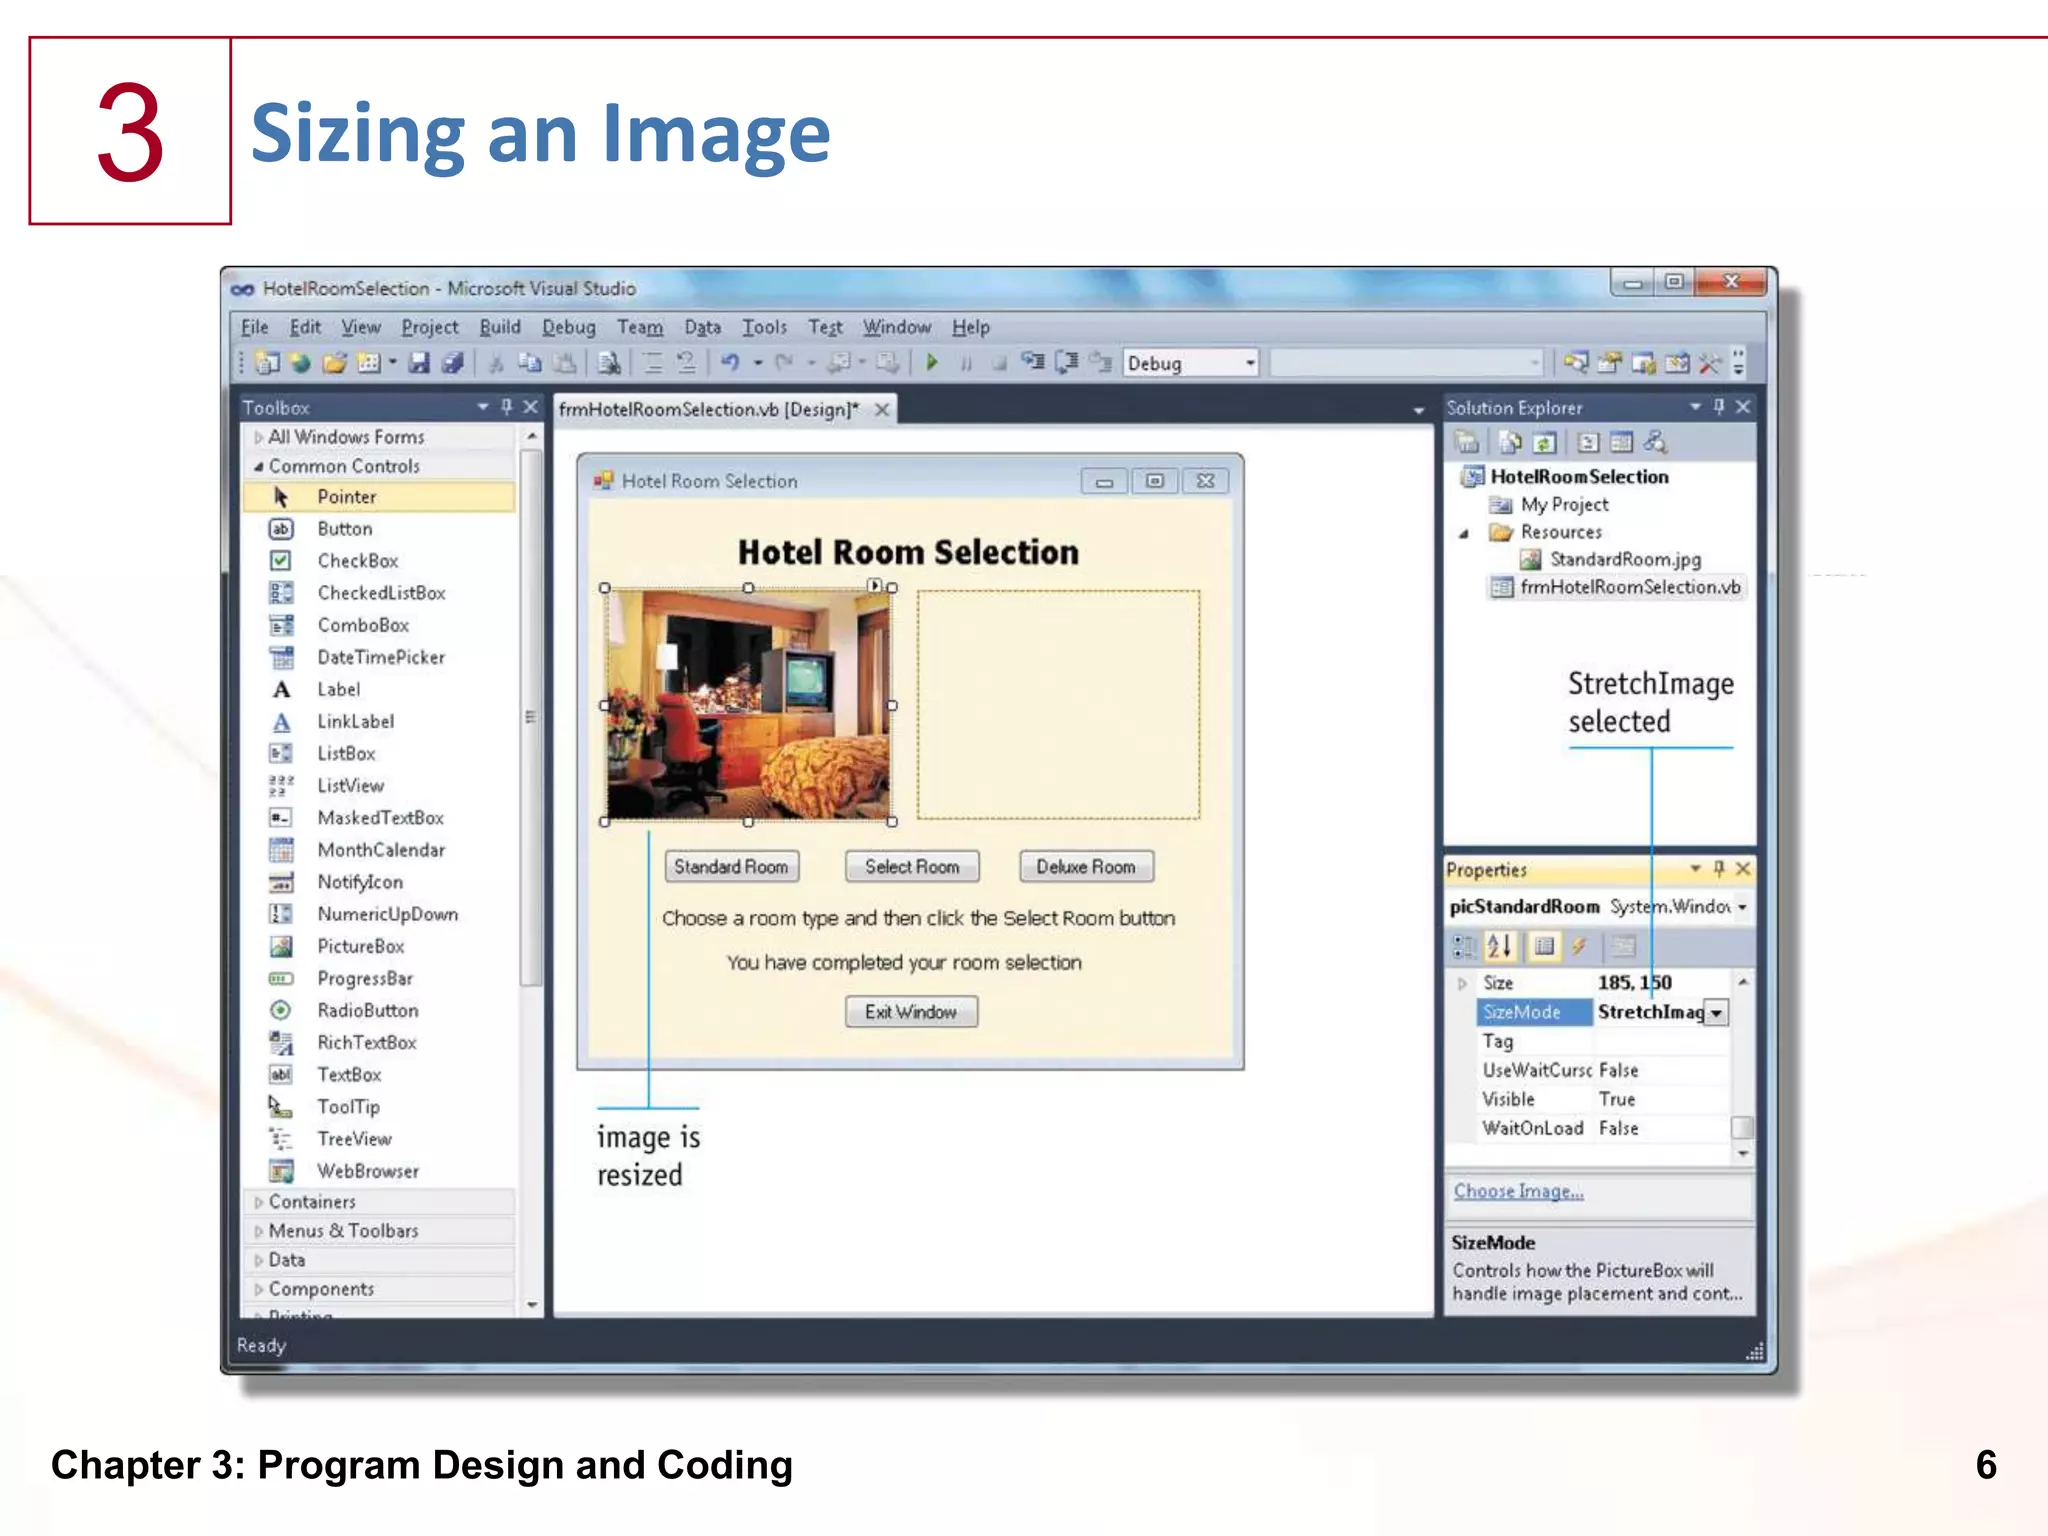This screenshot has width=2048, height=1536.
Task: Click the Start Debugging play icon
Action: [932, 363]
